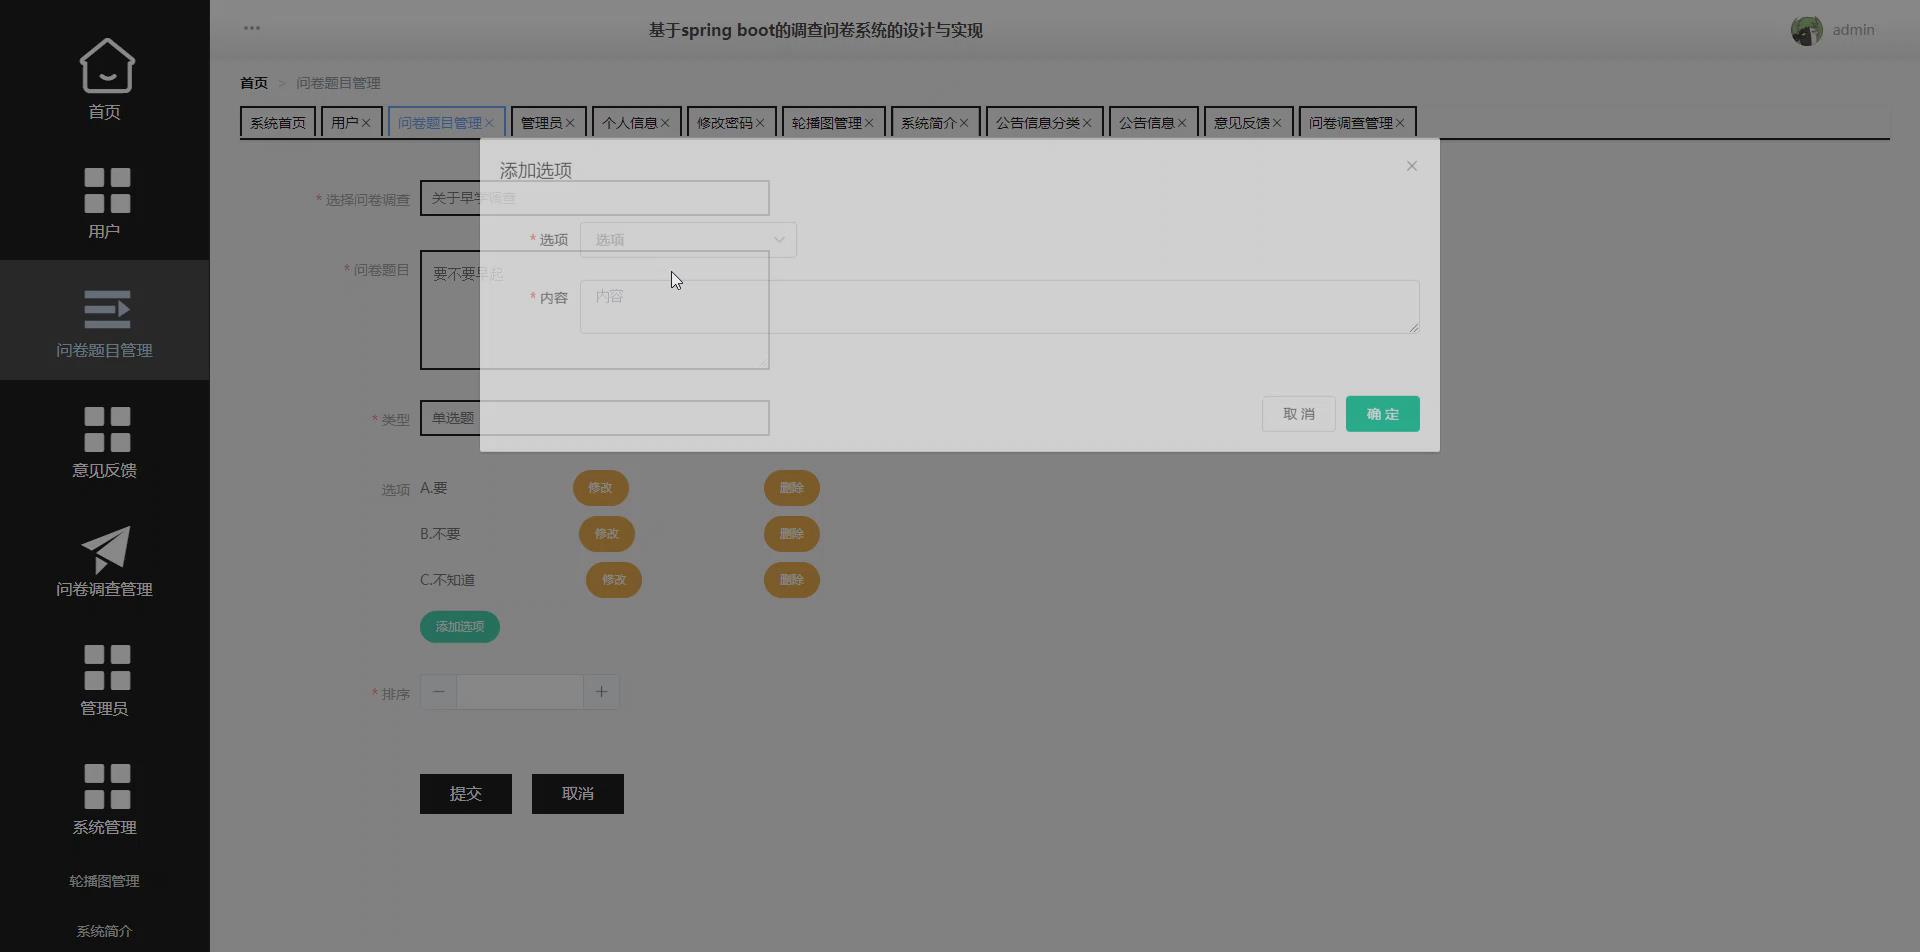Click 修改 next to option B.不要

[606, 533]
